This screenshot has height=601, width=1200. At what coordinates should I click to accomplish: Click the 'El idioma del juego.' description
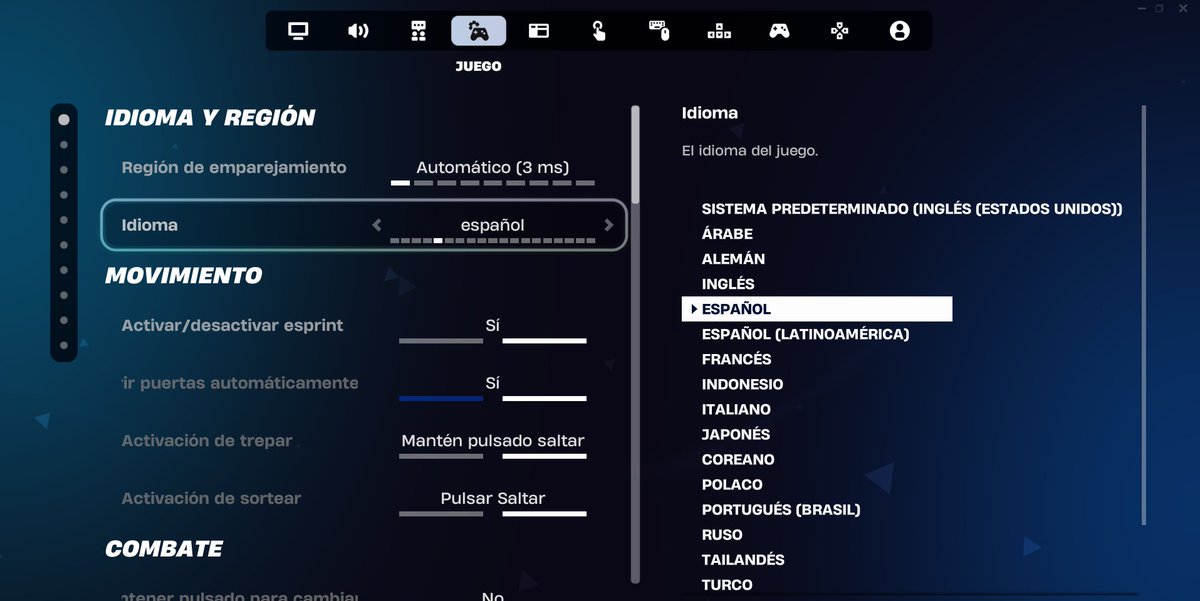click(750, 151)
